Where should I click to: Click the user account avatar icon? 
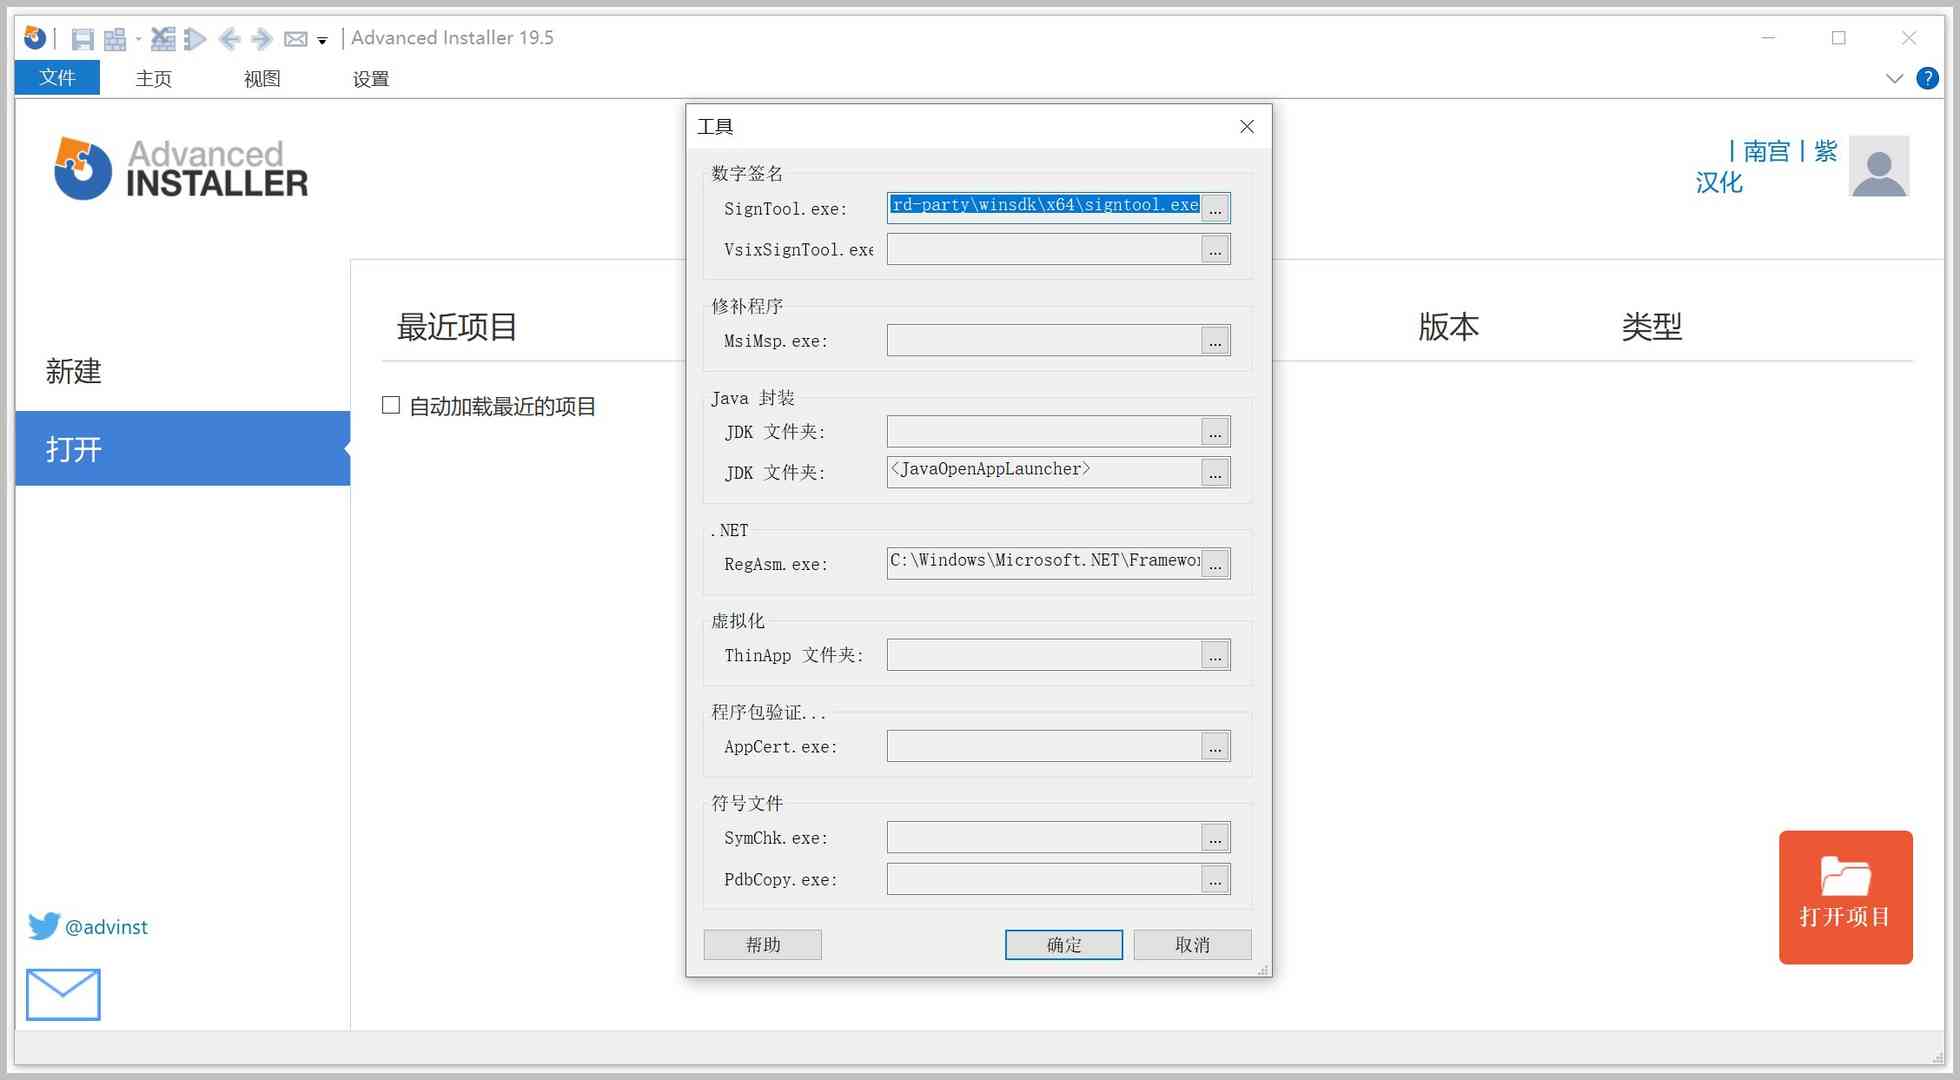click(1879, 166)
